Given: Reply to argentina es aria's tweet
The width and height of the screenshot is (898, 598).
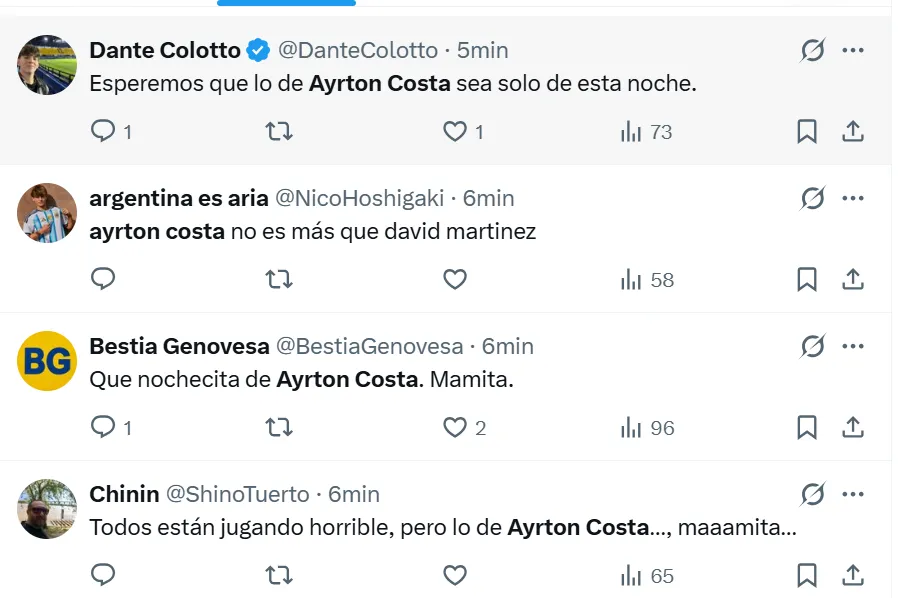Looking at the screenshot, I should point(103,279).
